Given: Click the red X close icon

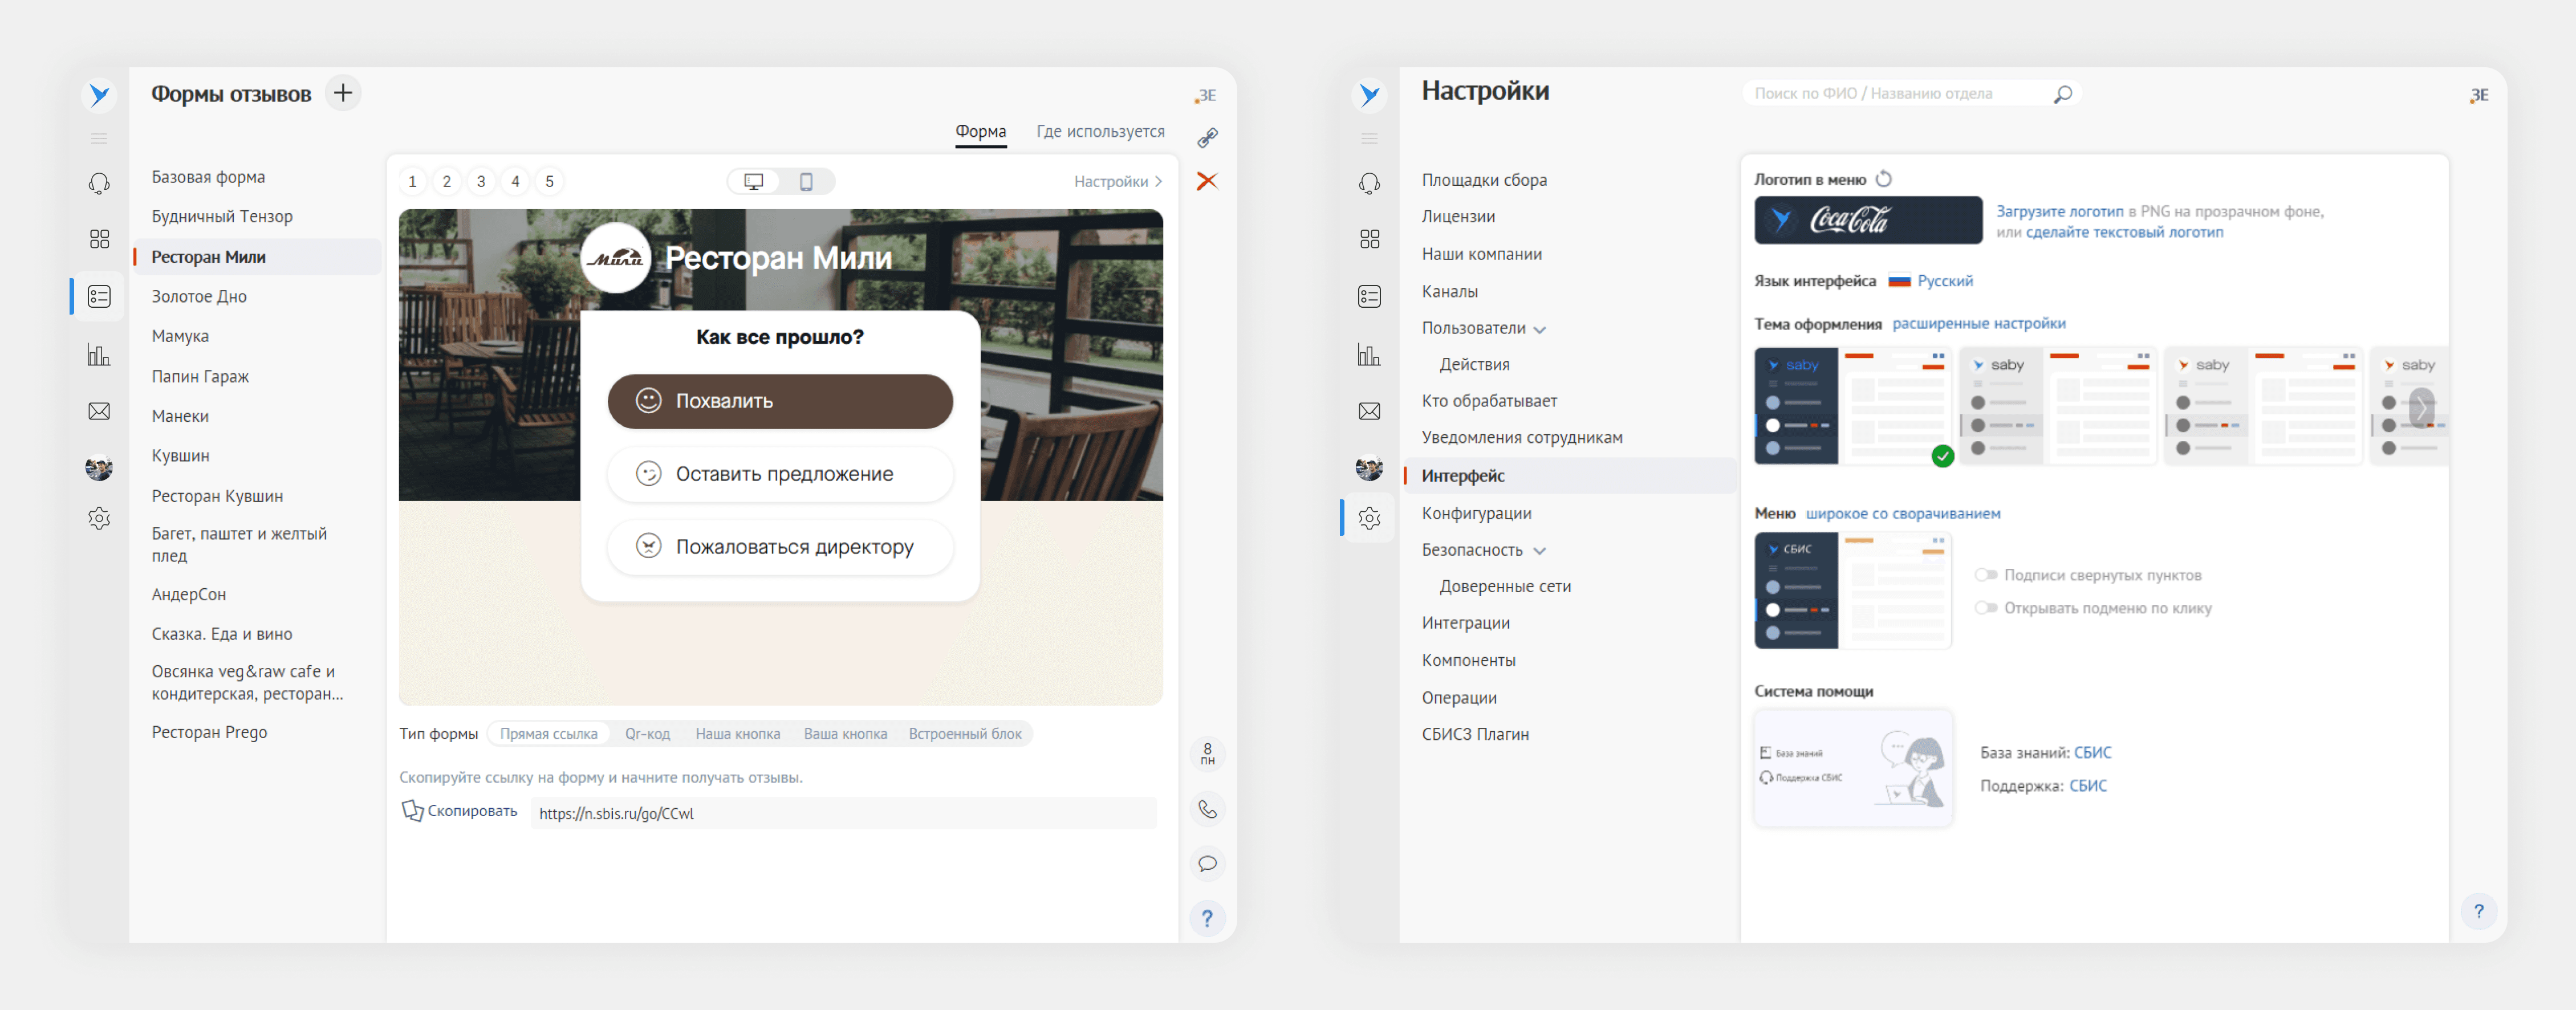Looking at the screenshot, I should point(1207,181).
